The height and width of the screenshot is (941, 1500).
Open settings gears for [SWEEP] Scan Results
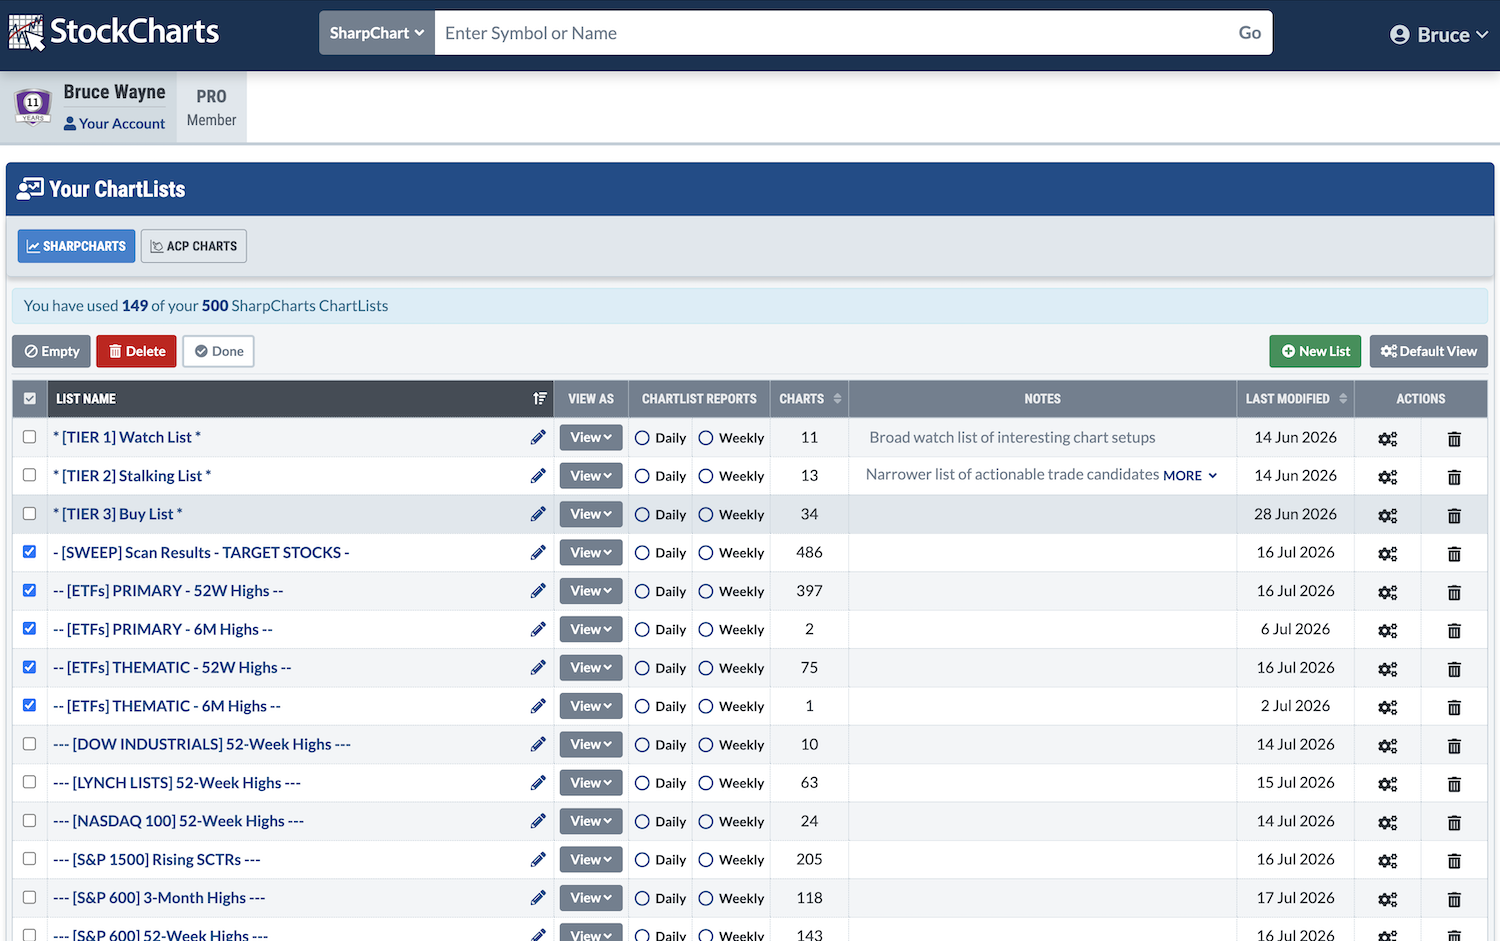point(1388,554)
